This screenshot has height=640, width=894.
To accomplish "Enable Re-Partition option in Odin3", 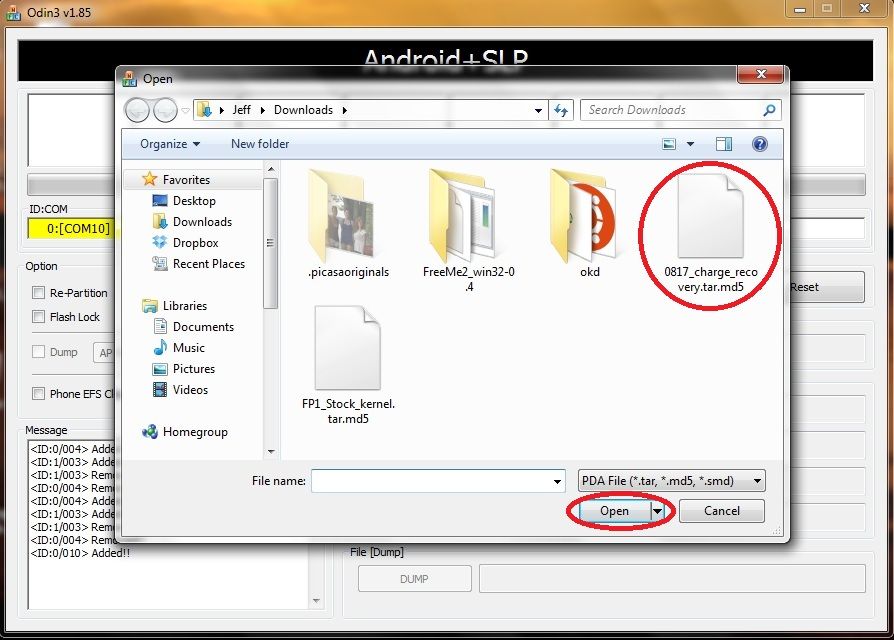I will 39,293.
